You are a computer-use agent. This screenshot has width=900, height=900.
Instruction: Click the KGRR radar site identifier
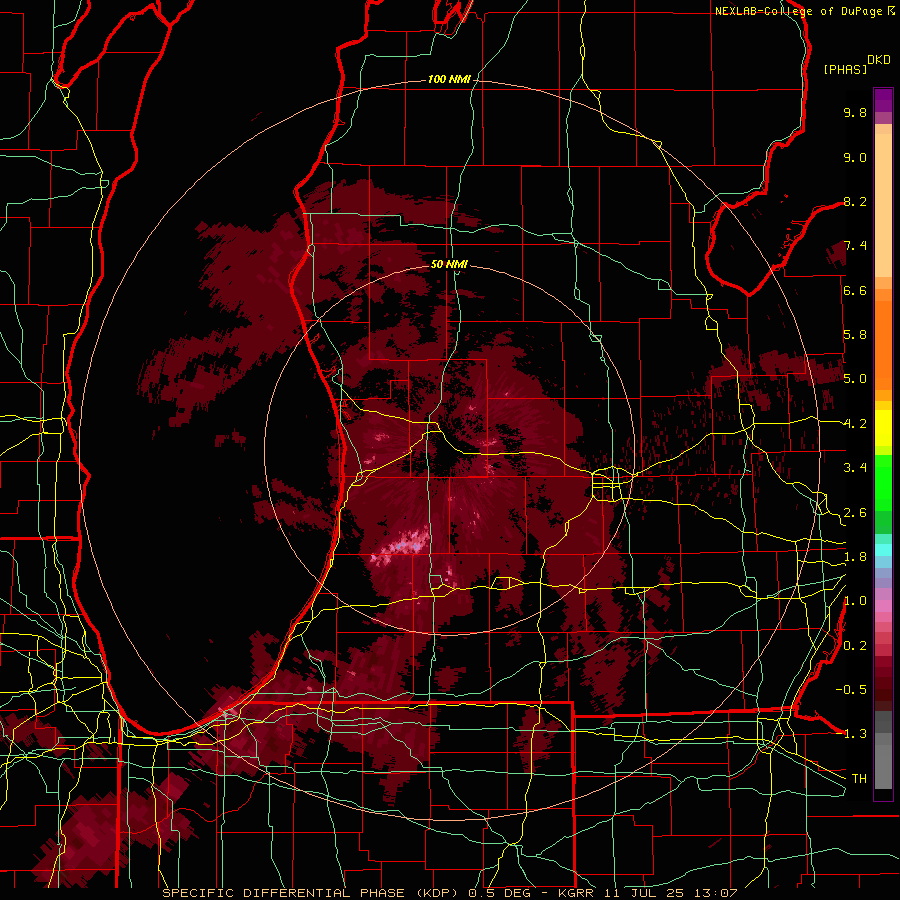577,893
